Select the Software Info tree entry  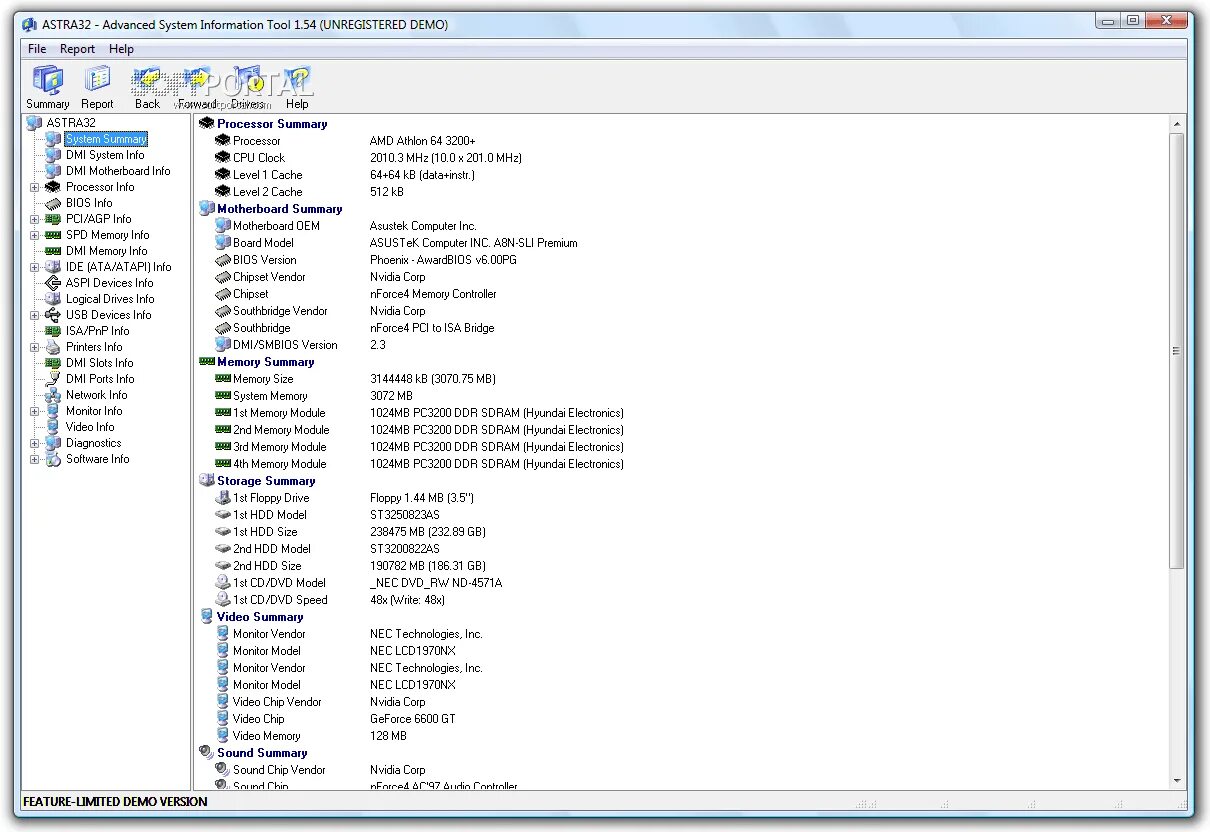click(x=96, y=459)
